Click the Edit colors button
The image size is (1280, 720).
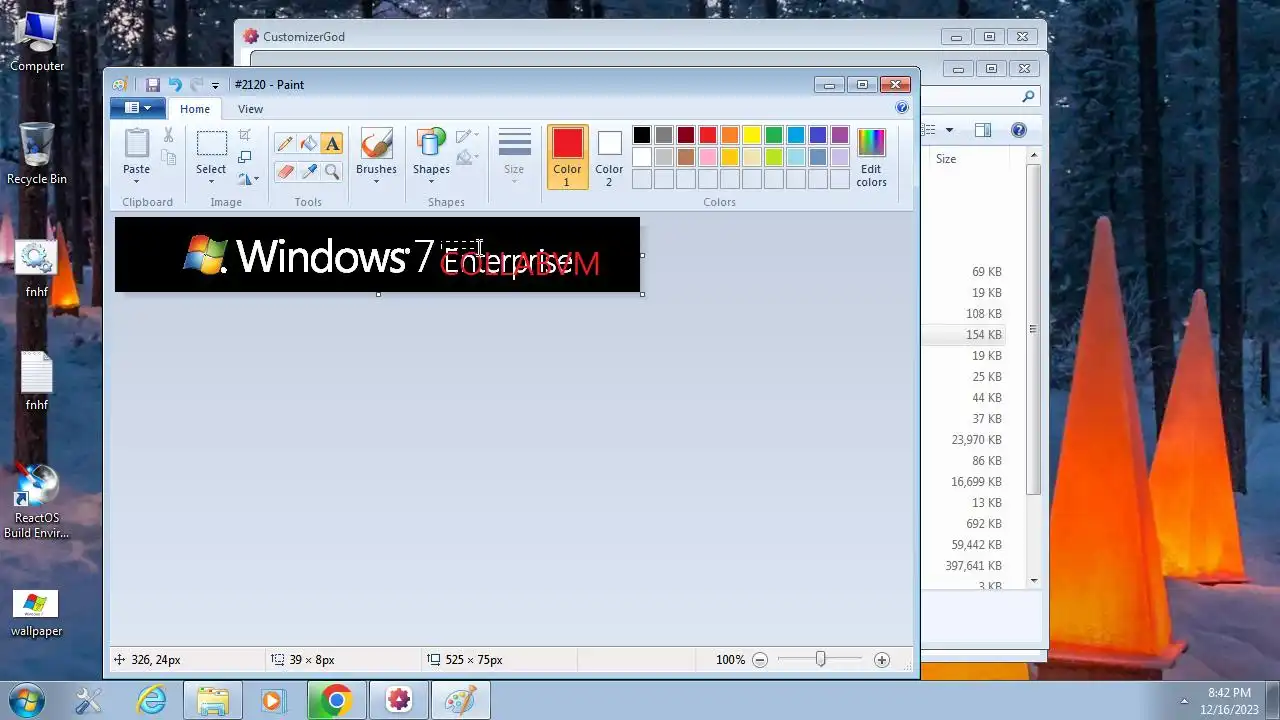871,157
